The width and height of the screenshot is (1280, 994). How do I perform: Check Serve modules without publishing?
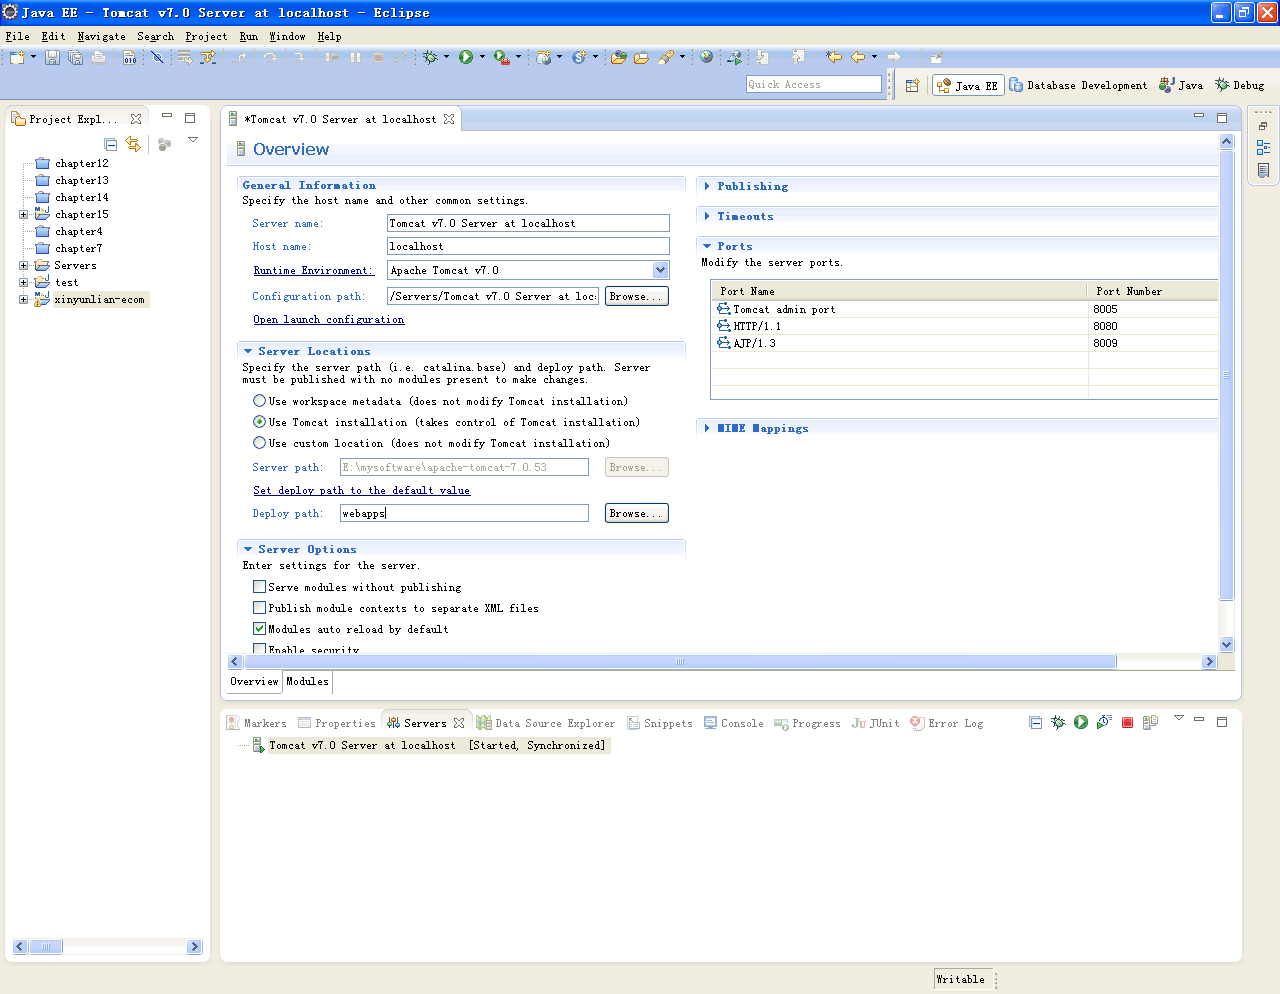coord(259,587)
